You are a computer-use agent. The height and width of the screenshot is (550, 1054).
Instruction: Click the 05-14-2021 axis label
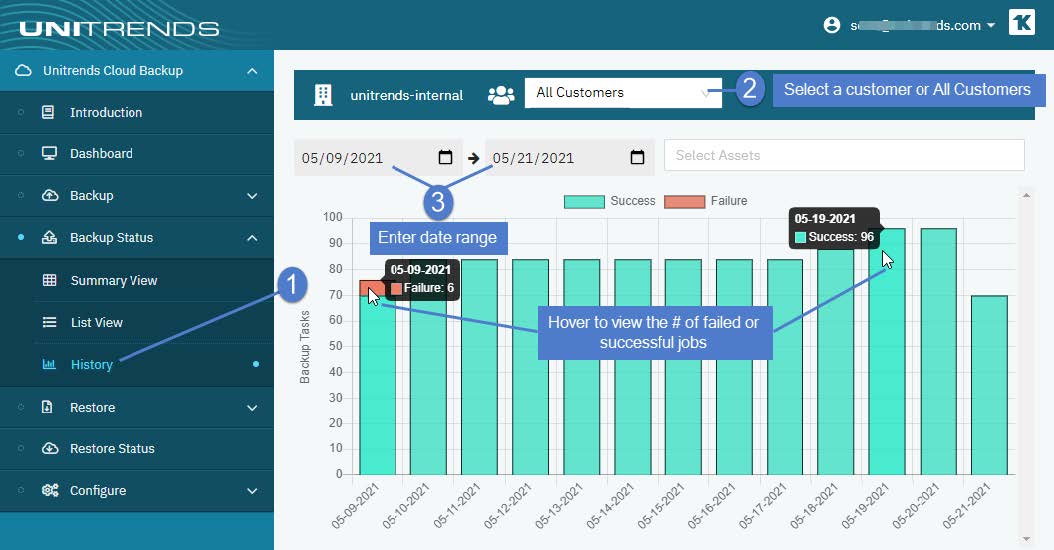pos(610,506)
